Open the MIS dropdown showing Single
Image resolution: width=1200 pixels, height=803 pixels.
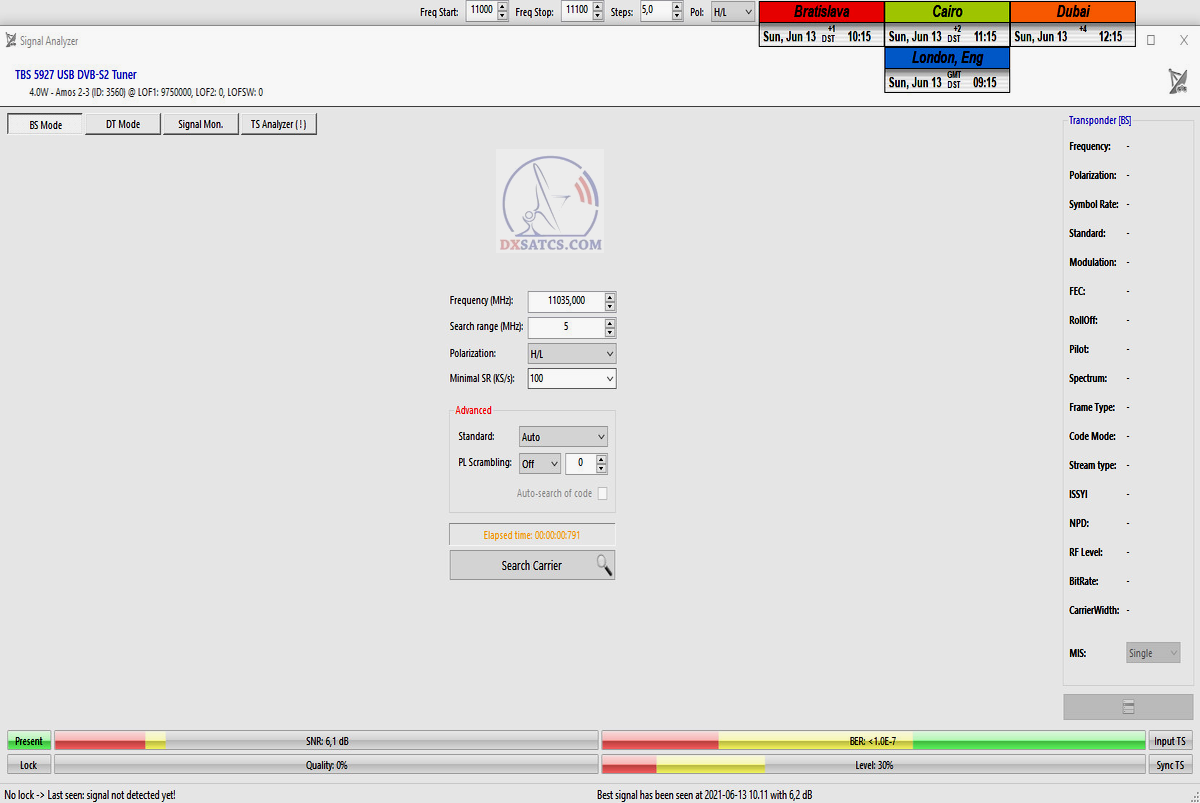click(x=1153, y=653)
